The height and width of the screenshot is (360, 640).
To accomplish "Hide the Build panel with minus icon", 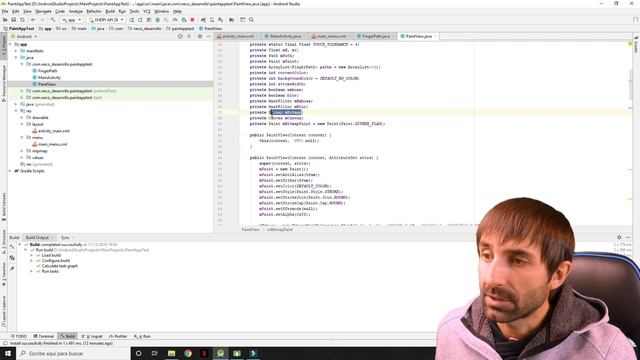I will coord(628,237).
